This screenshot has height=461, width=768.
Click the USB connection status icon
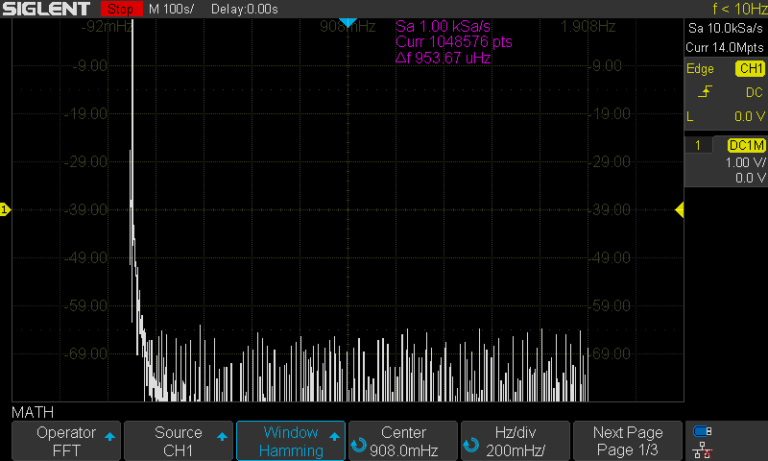click(703, 432)
